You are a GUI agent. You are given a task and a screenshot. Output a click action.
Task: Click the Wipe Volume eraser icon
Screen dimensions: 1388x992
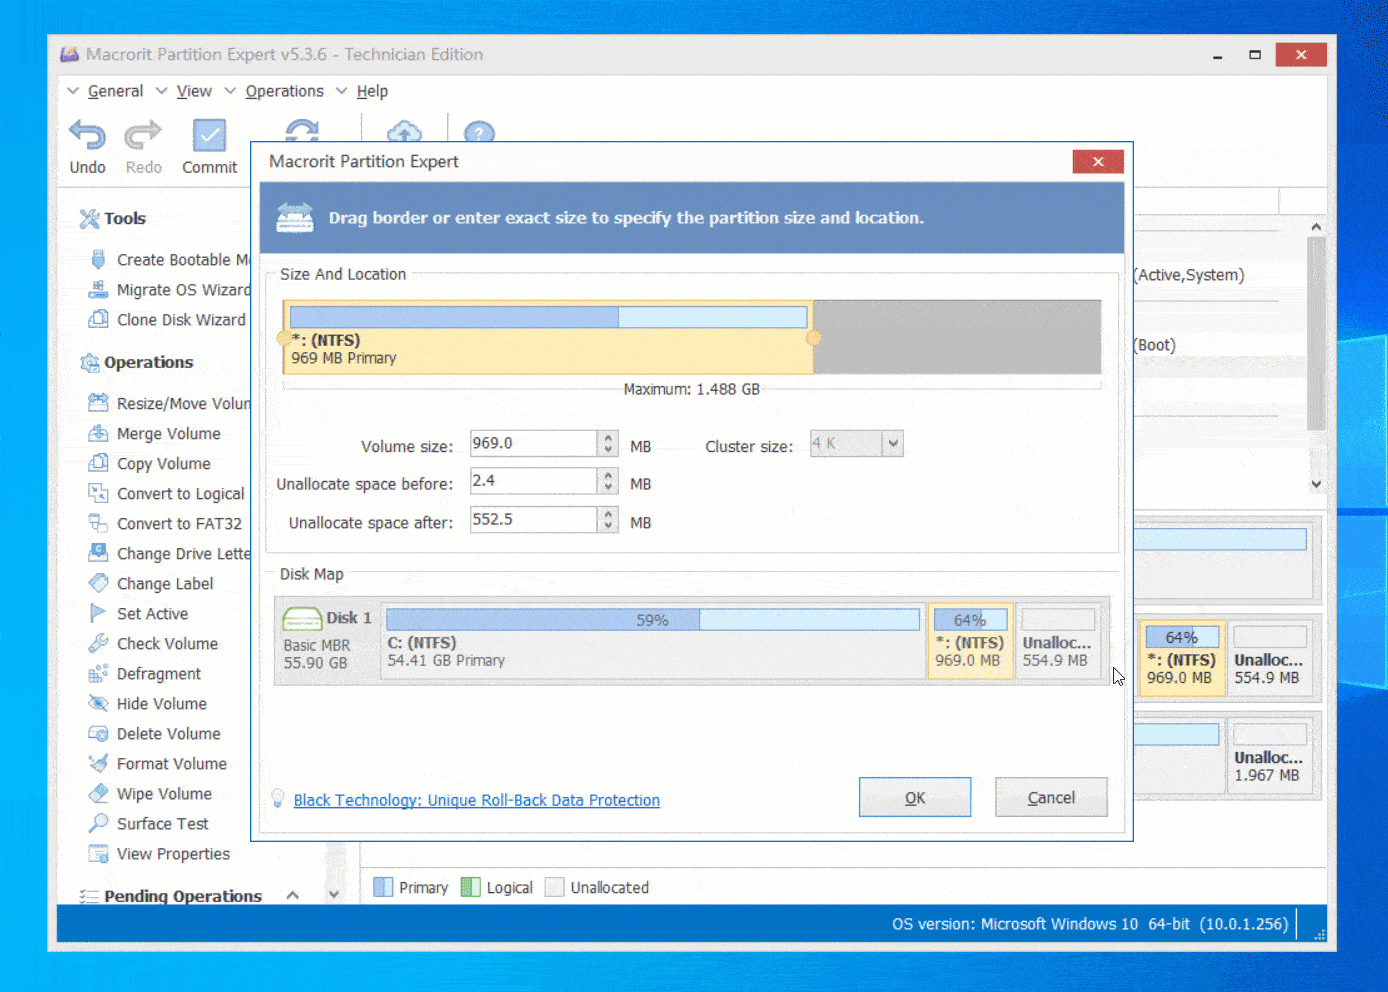point(98,794)
